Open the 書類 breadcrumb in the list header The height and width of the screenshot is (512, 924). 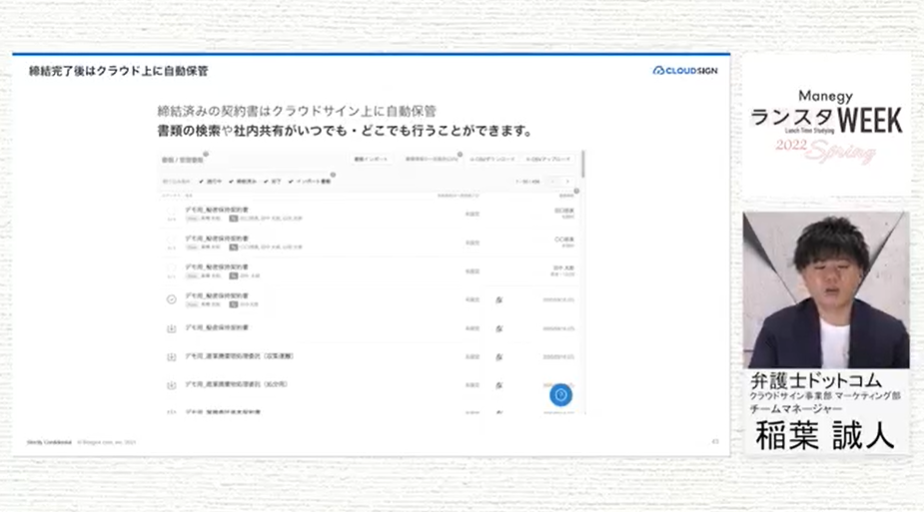(168, 159)
